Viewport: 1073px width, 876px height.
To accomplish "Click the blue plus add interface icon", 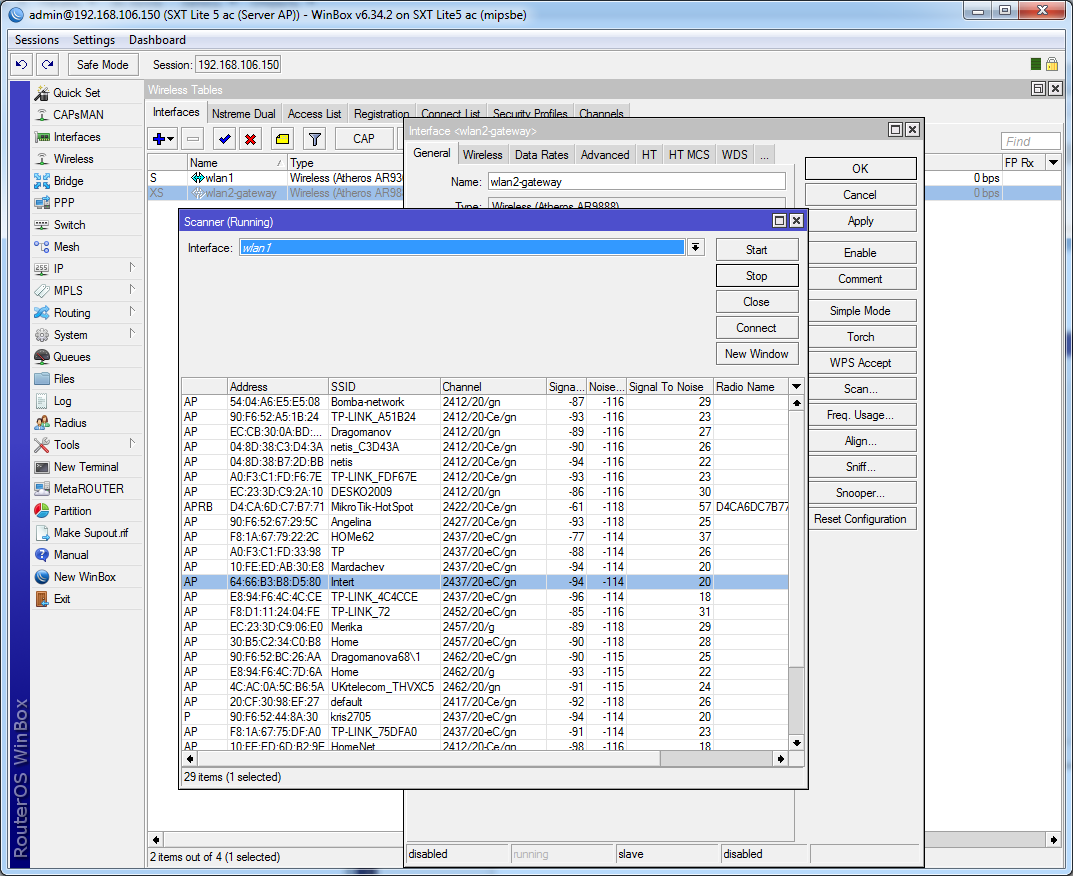I will point(159,139).
